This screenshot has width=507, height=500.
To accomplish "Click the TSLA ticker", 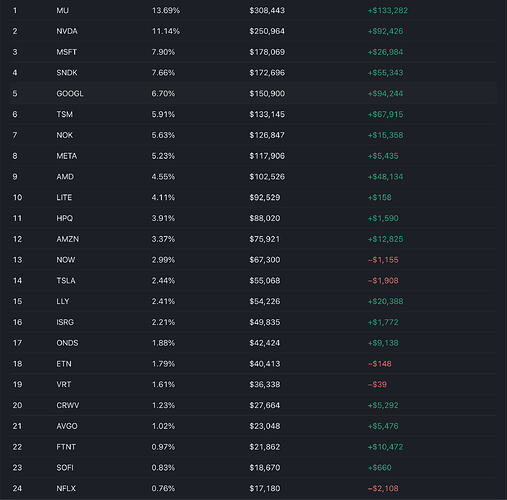I will tap(66, 281).
